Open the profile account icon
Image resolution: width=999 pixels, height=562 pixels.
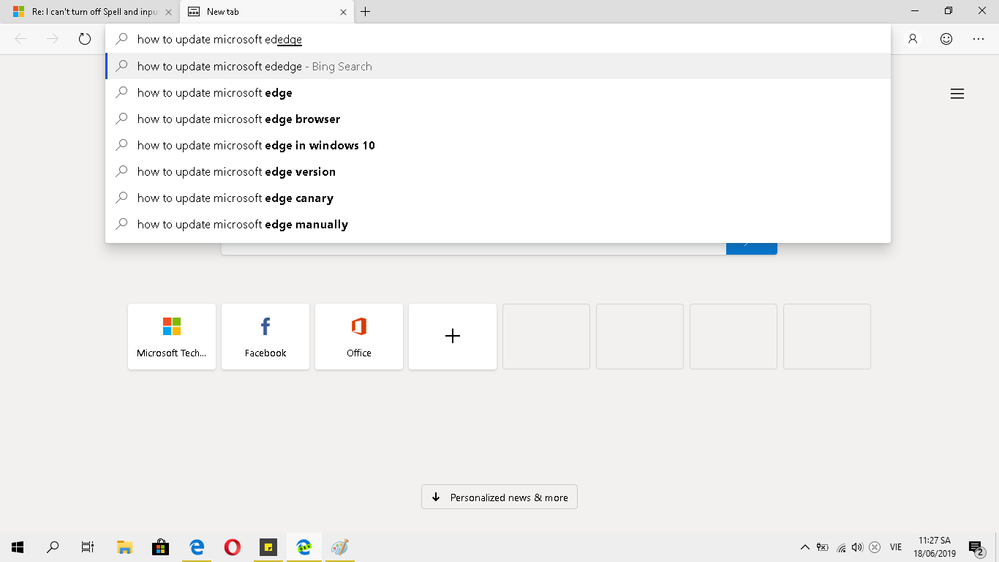point(912,39)
